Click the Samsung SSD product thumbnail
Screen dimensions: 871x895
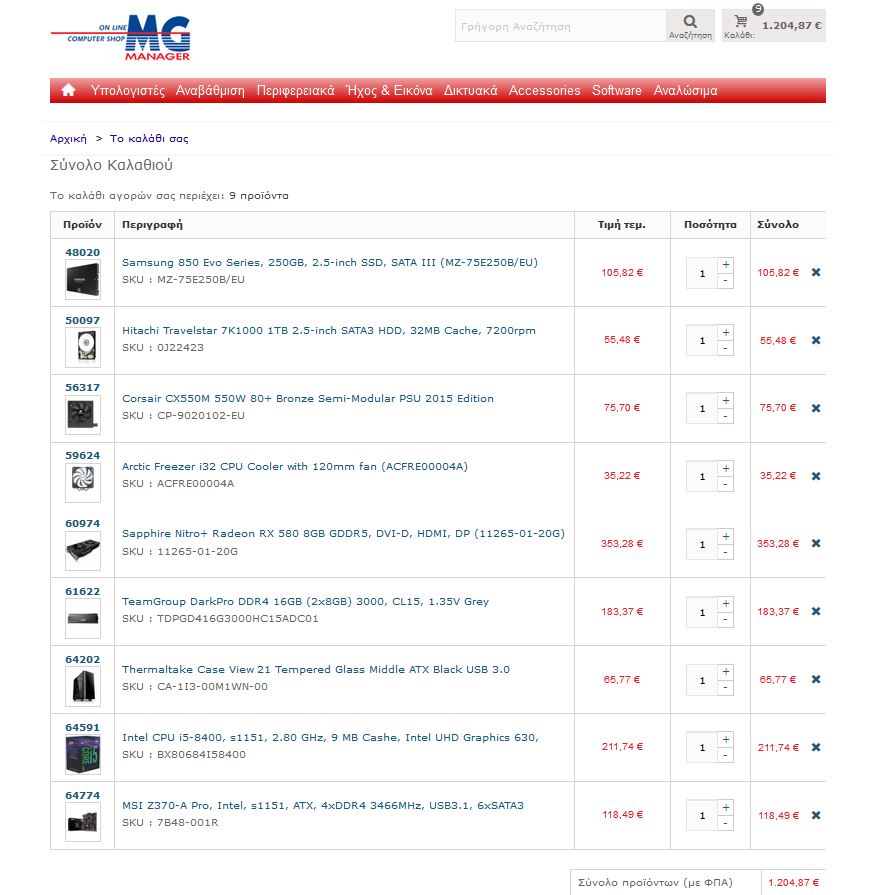[83, 280]
